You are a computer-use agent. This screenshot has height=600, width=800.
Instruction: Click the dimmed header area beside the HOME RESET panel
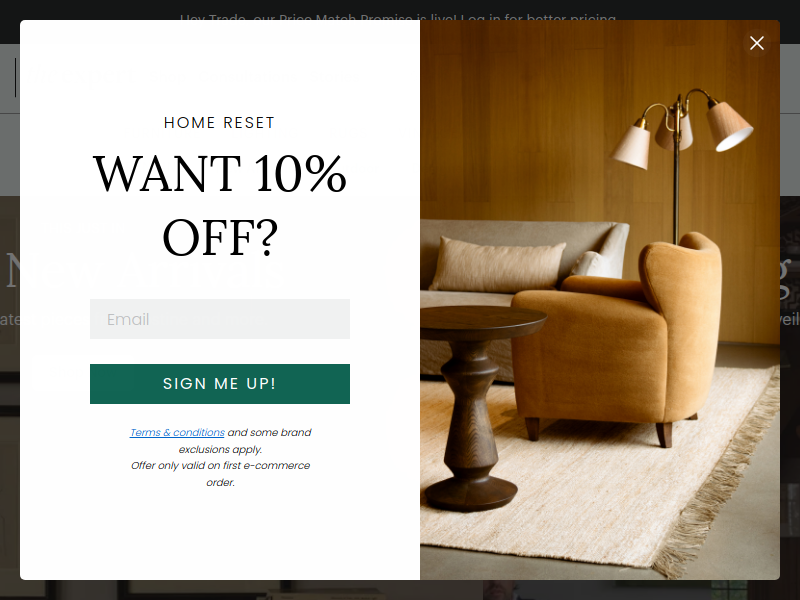tap(10, 122)
